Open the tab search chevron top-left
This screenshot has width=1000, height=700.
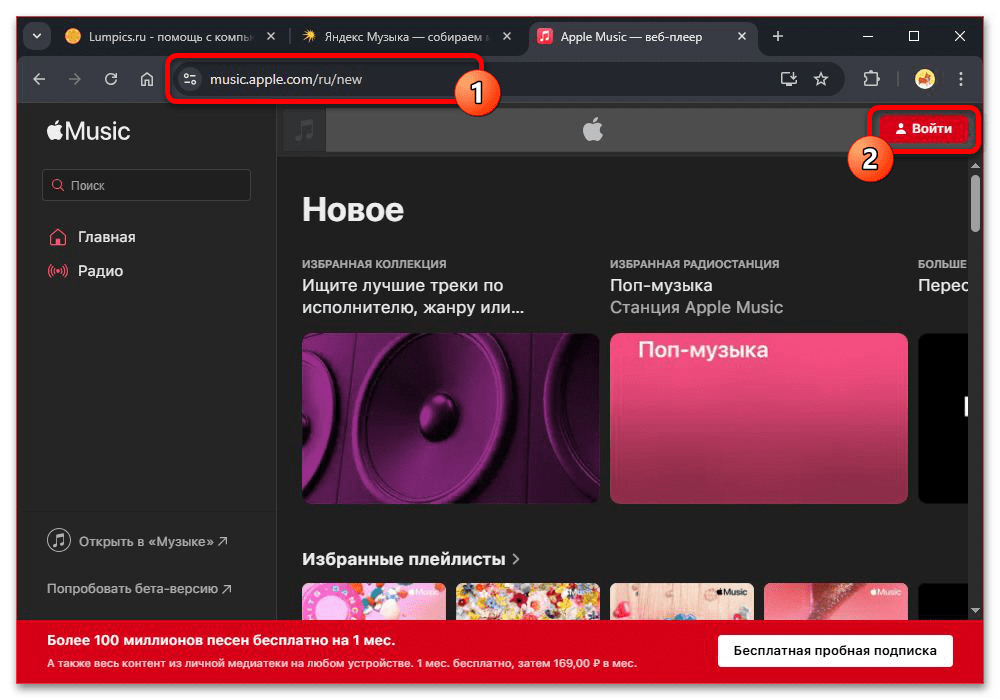pyautogui.click(x=36, y=36)
